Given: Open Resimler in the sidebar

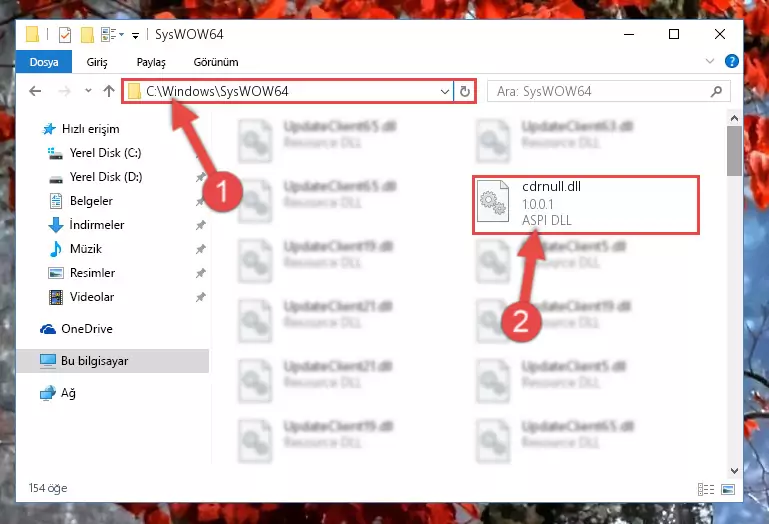Looking at the screenshot, I should [x=92, y=273].
